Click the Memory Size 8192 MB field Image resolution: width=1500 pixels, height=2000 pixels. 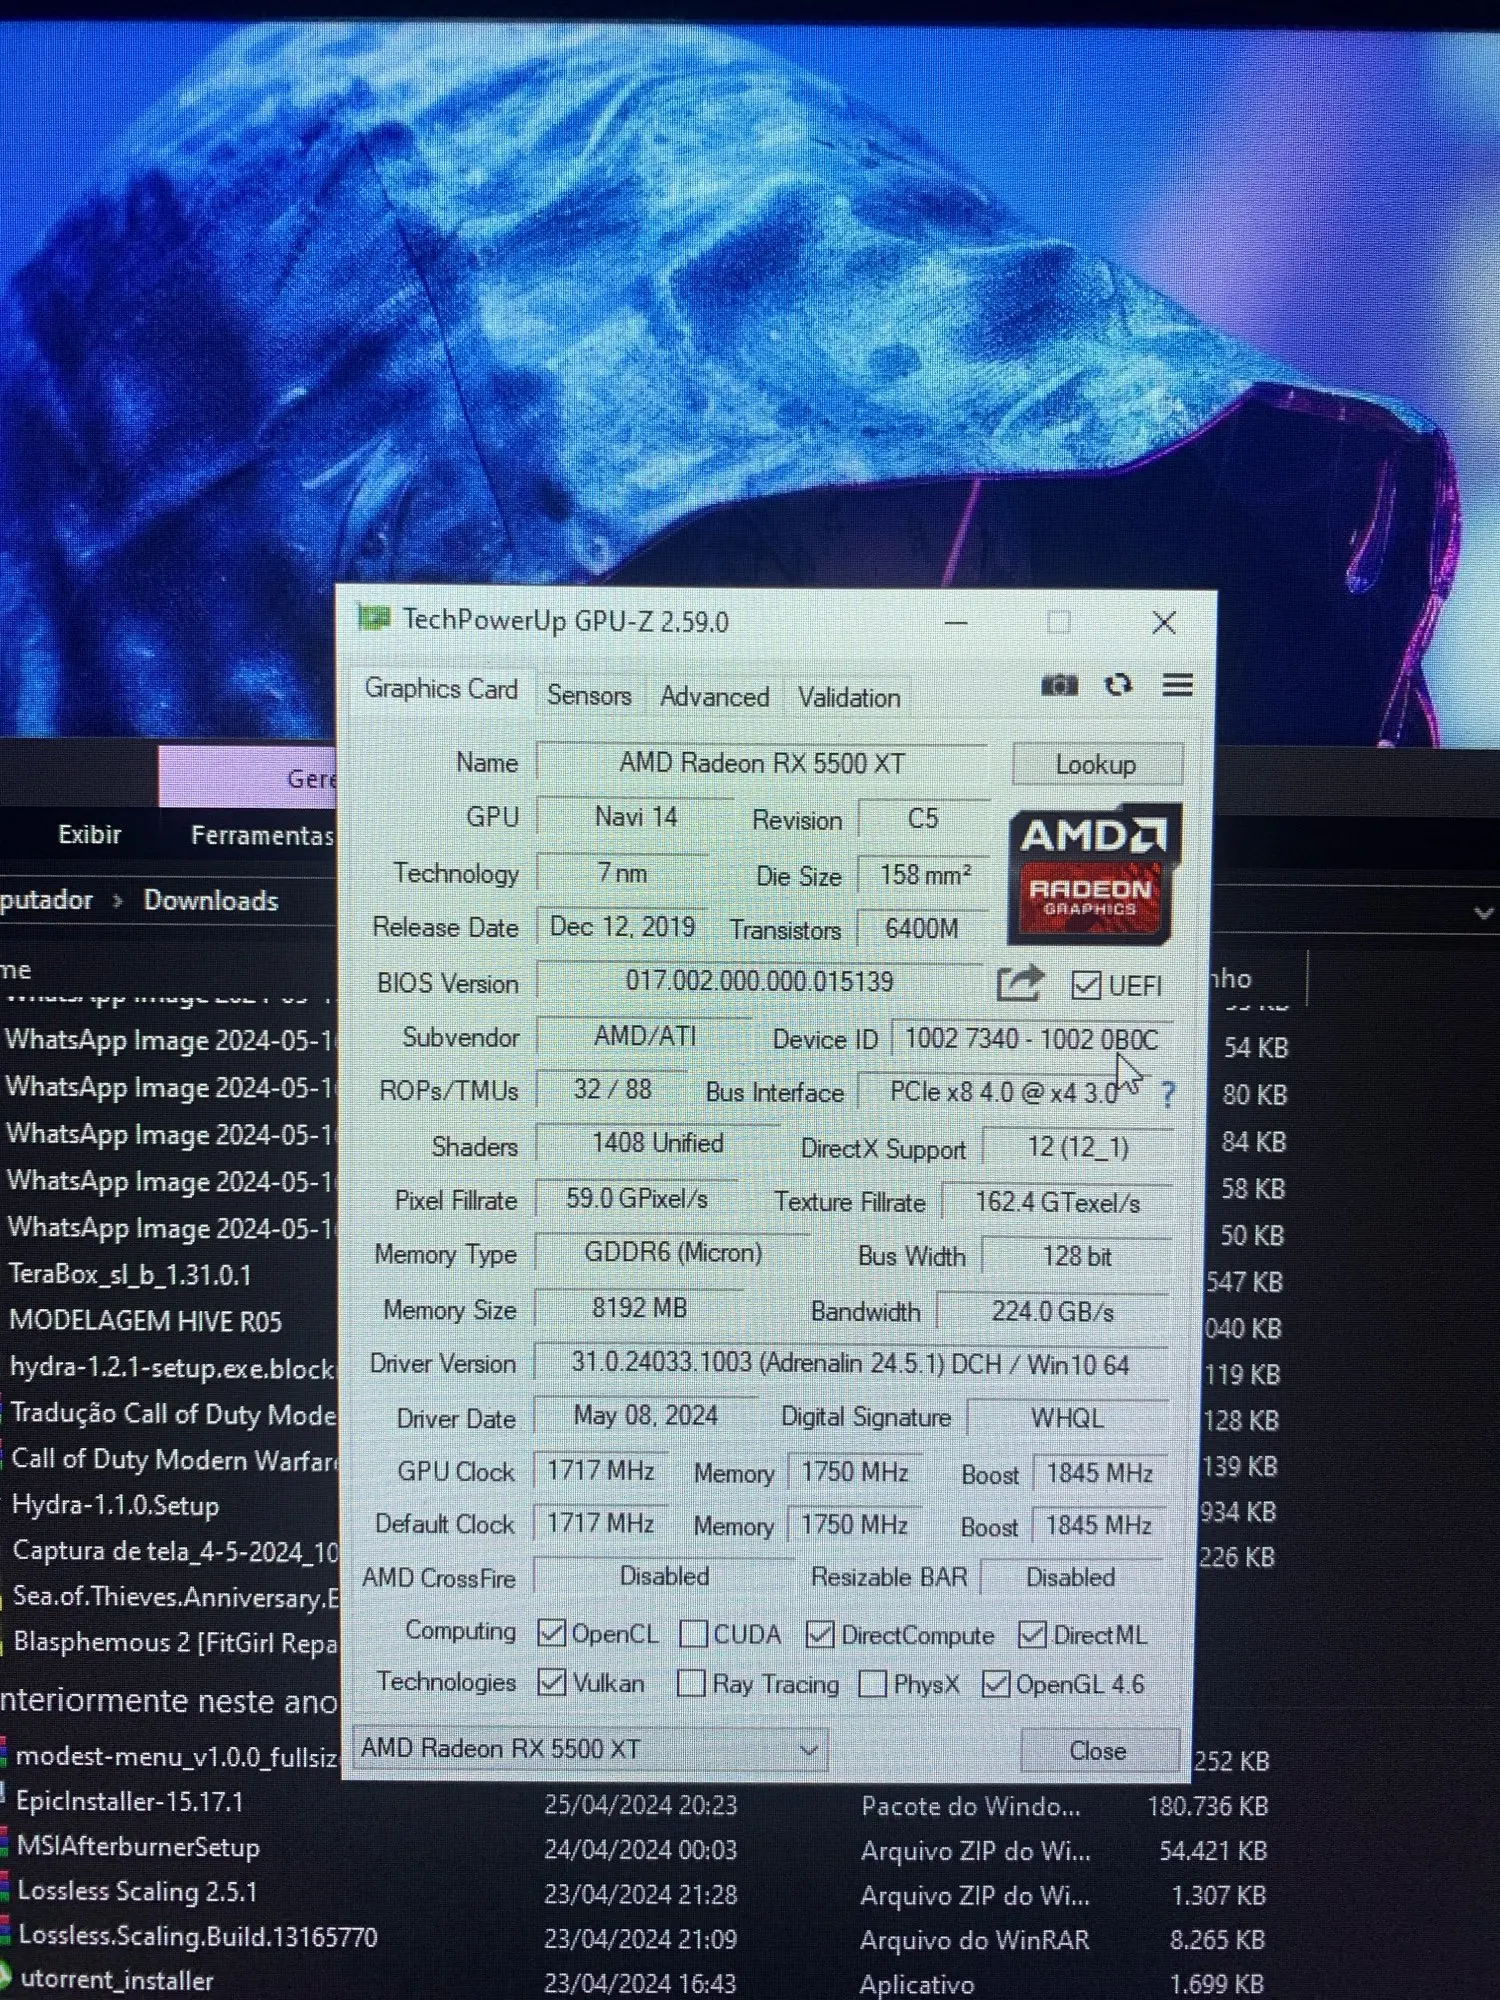[x=640, y=1308]
